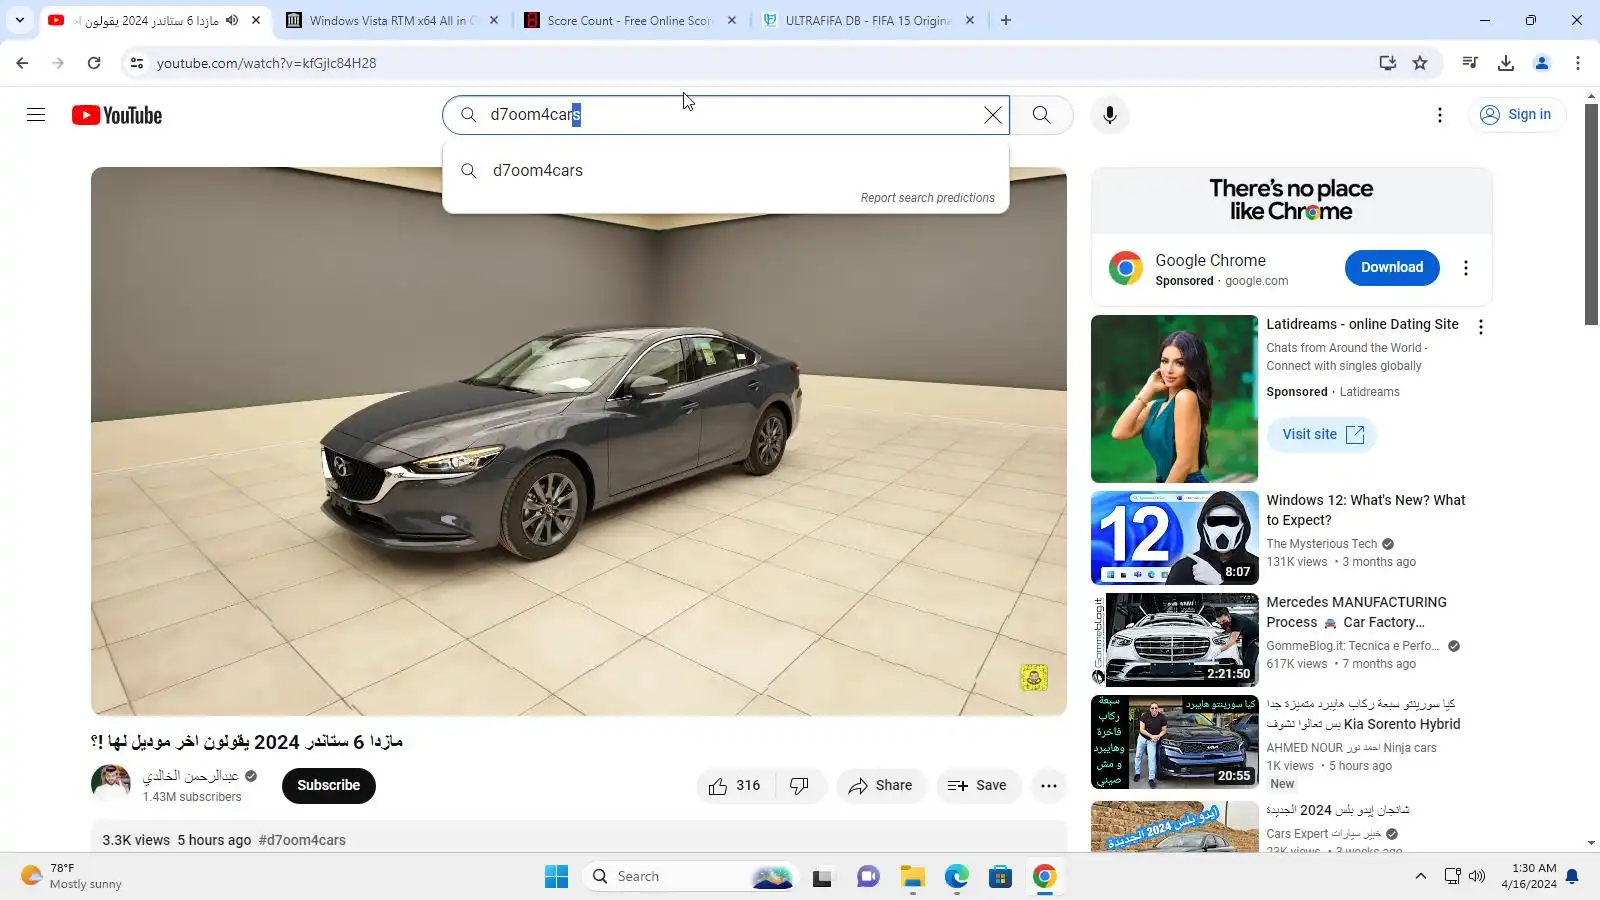Open Latidreams ad thumbnail
This screenshot has height=900, width=1600.
coord(1174,399)
